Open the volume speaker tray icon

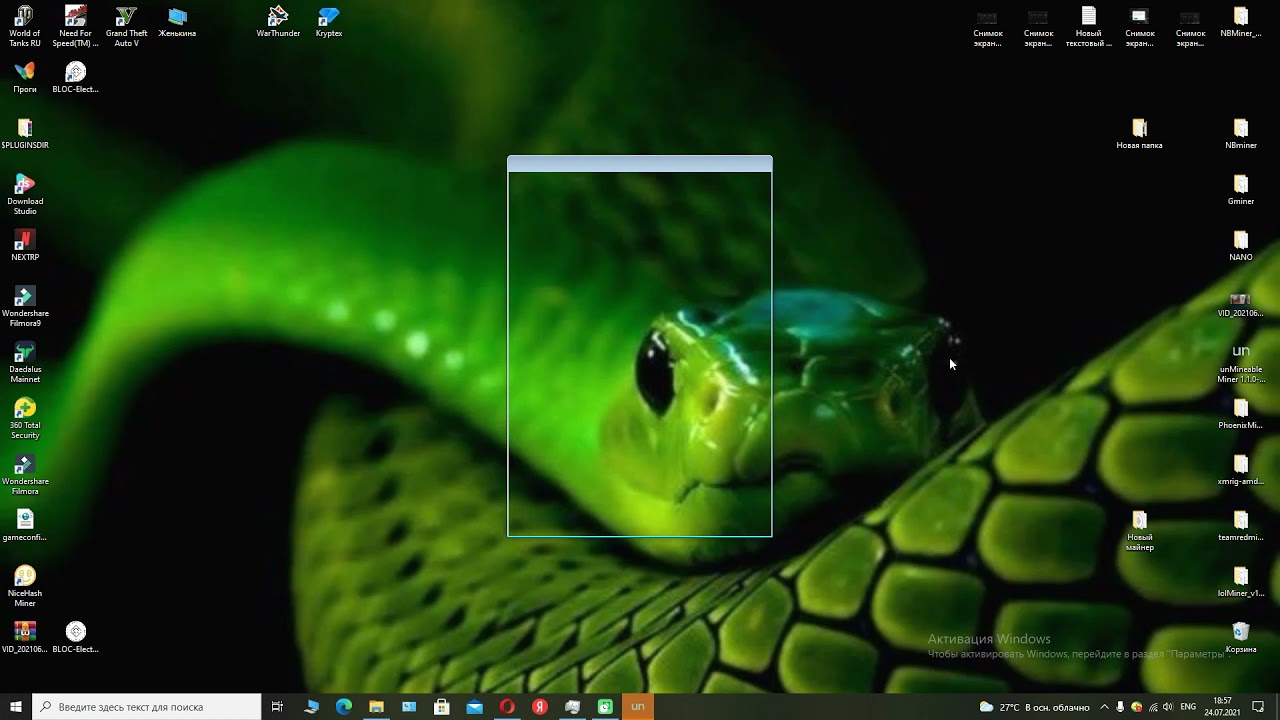coord(1167,707)
